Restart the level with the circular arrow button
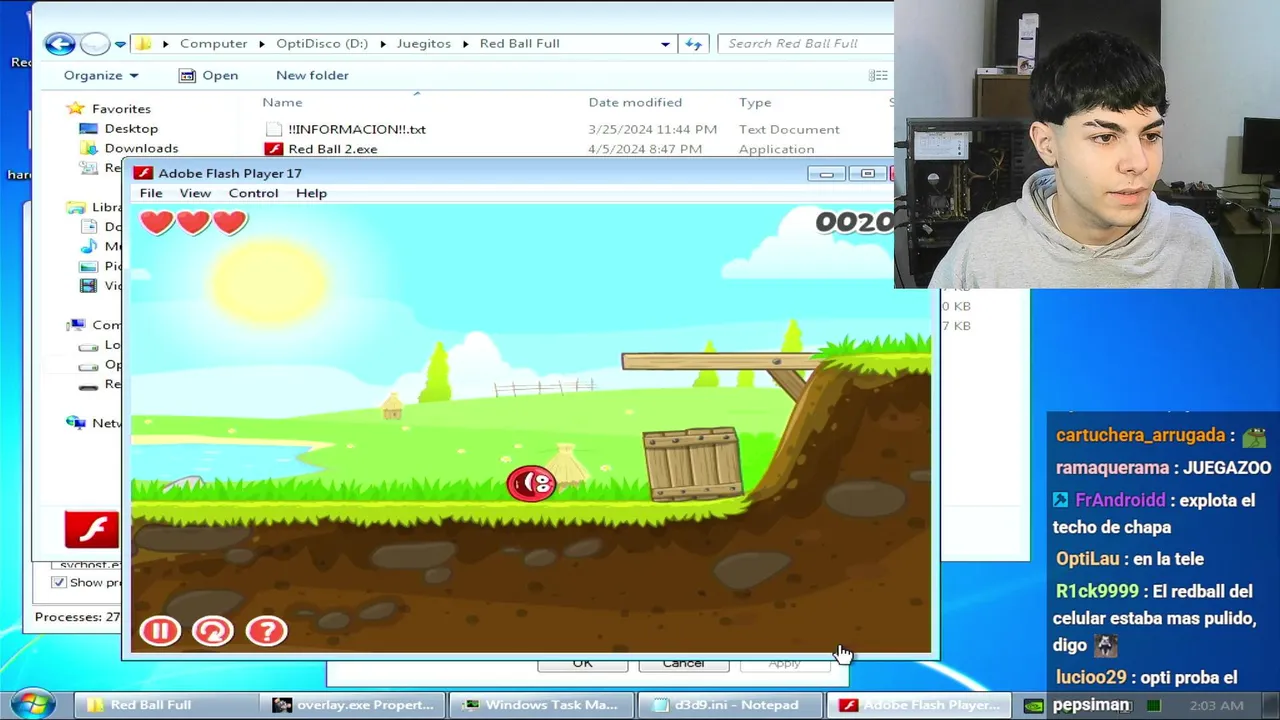This screenshot has height=720, width=1280. pos(212,631)
